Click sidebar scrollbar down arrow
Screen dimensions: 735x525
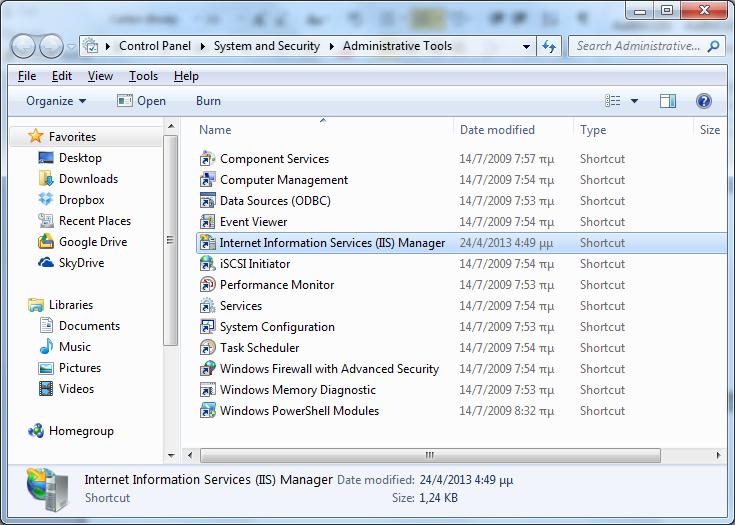[x=171, y=455]
